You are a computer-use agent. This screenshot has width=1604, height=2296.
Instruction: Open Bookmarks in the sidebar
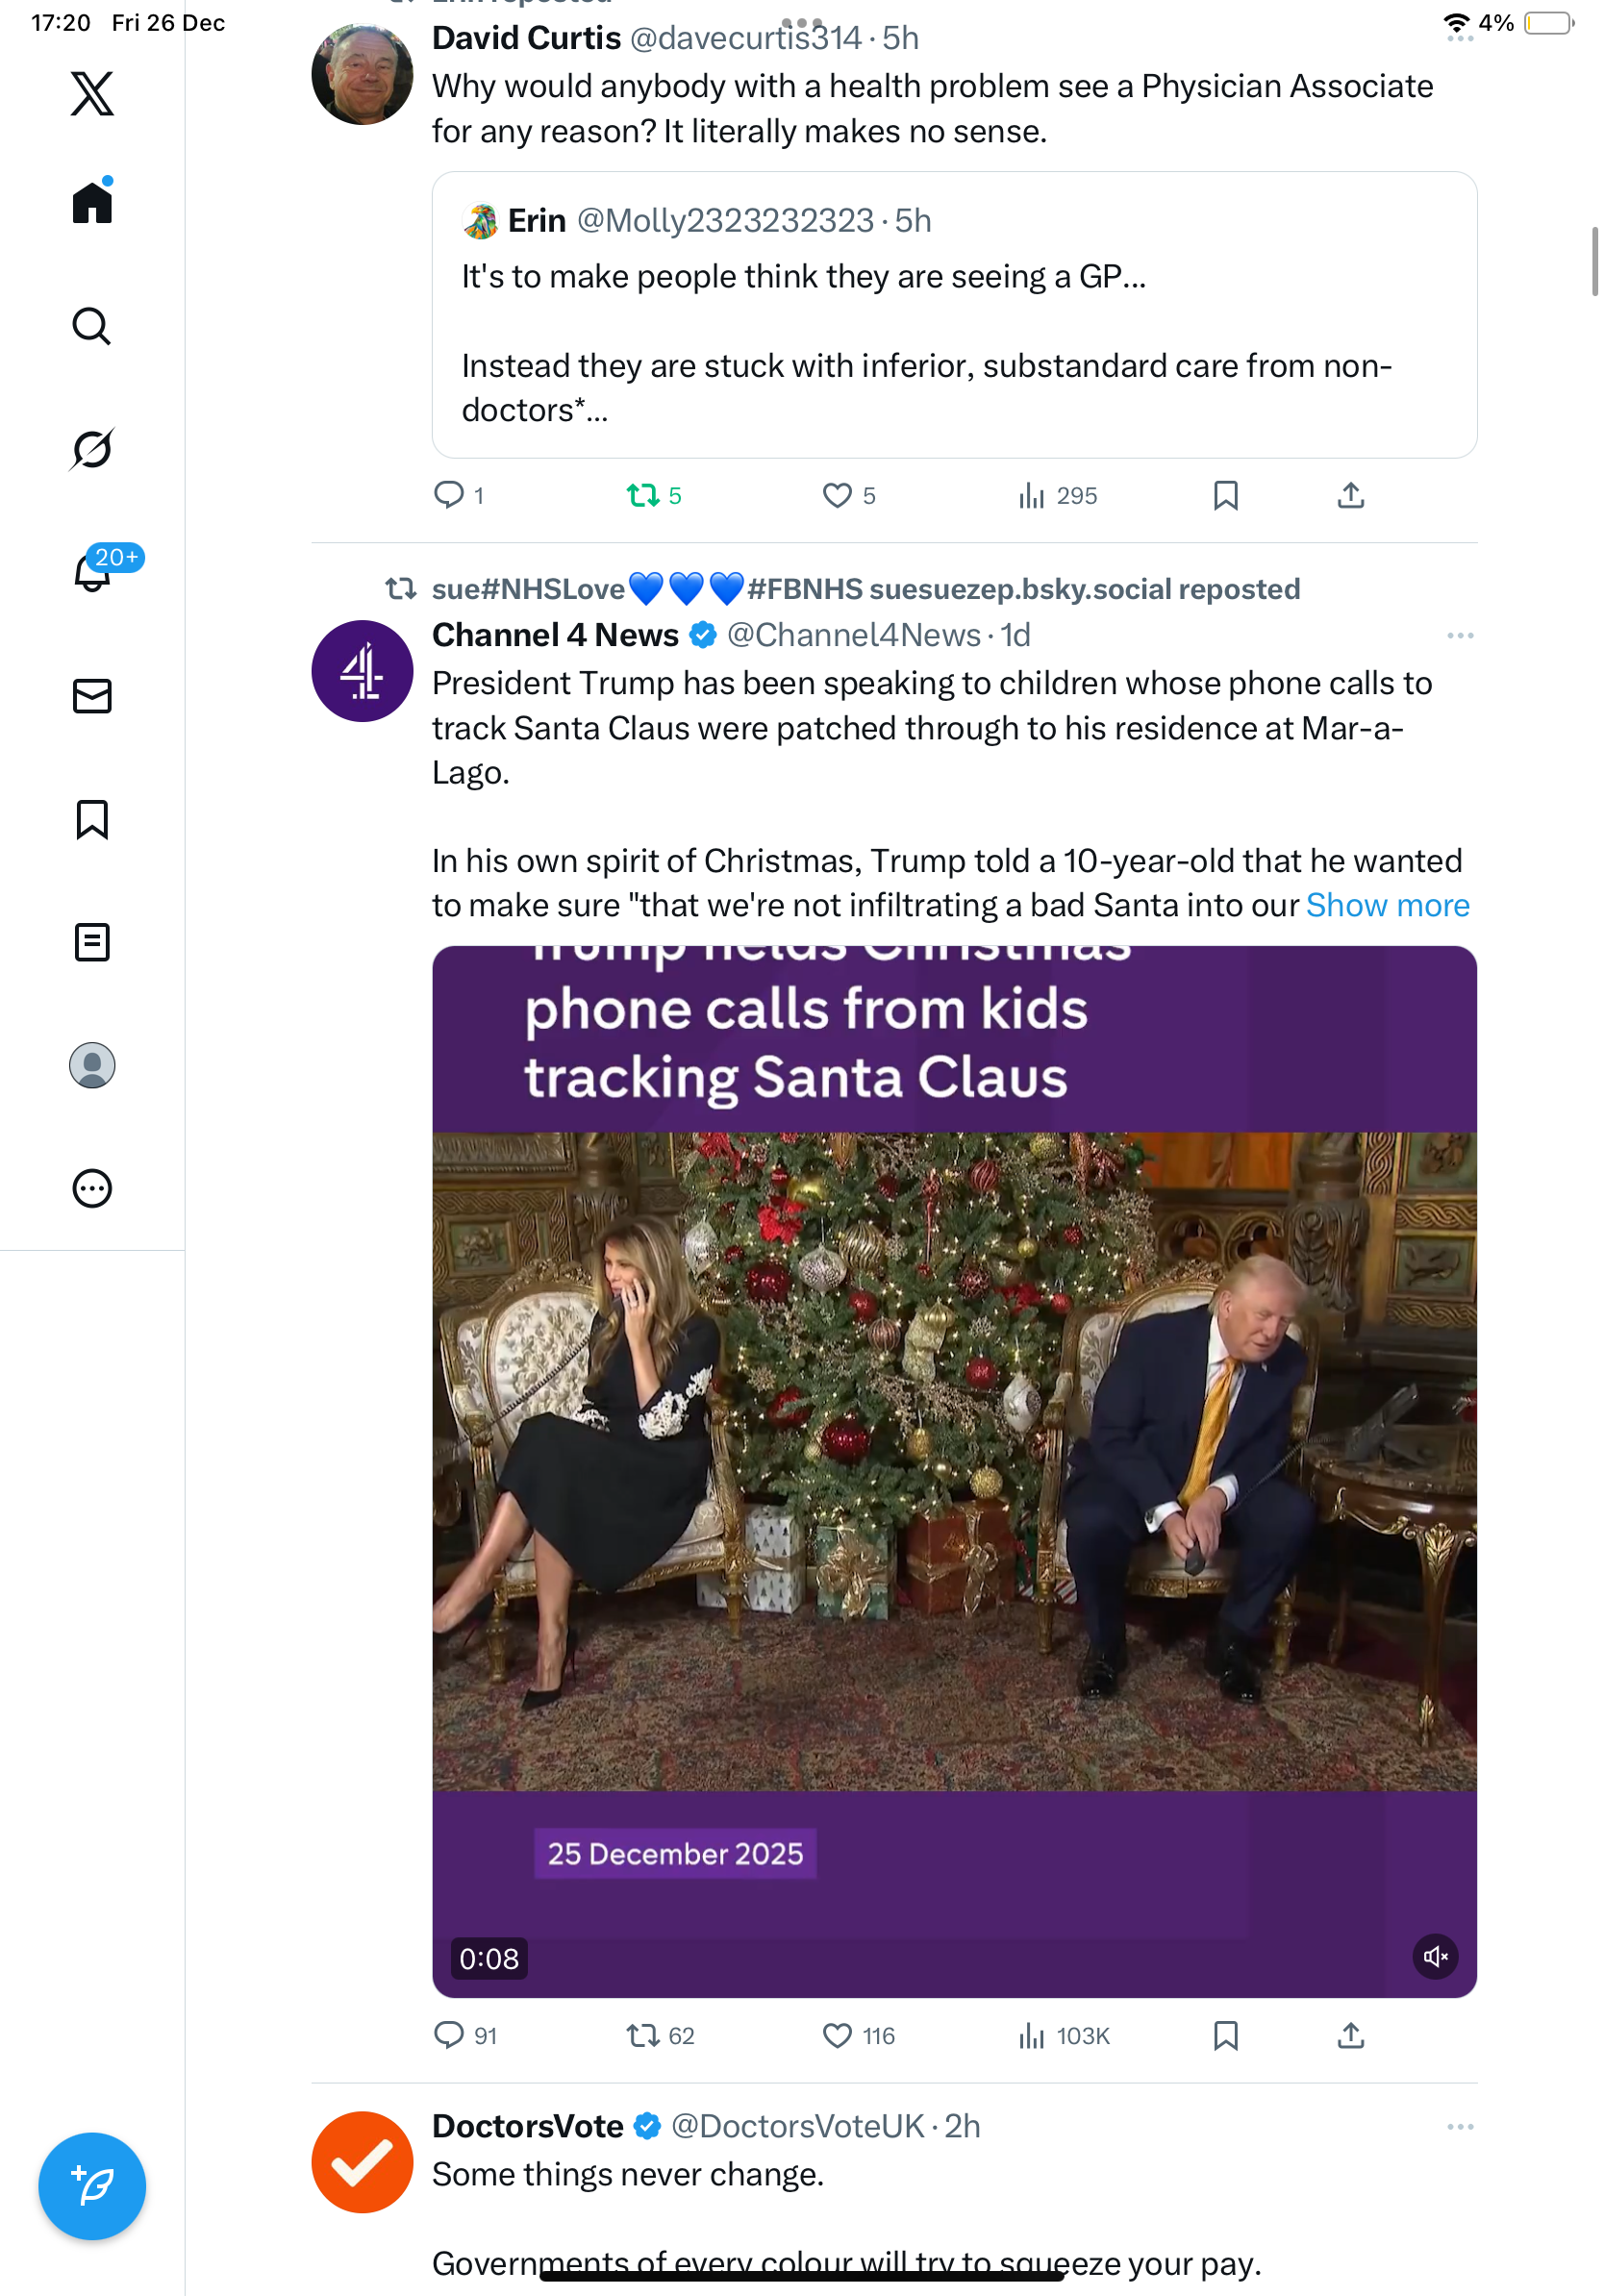pos(92,819)
